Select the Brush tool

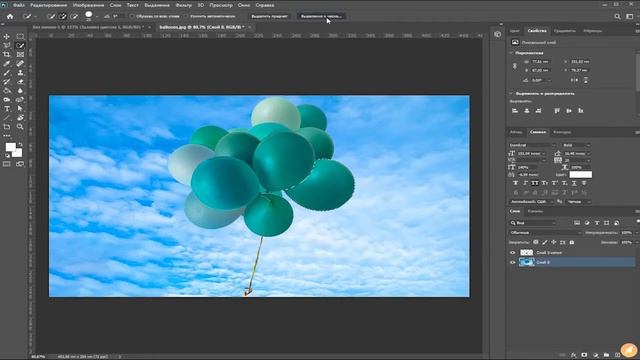tap(7, 73)
